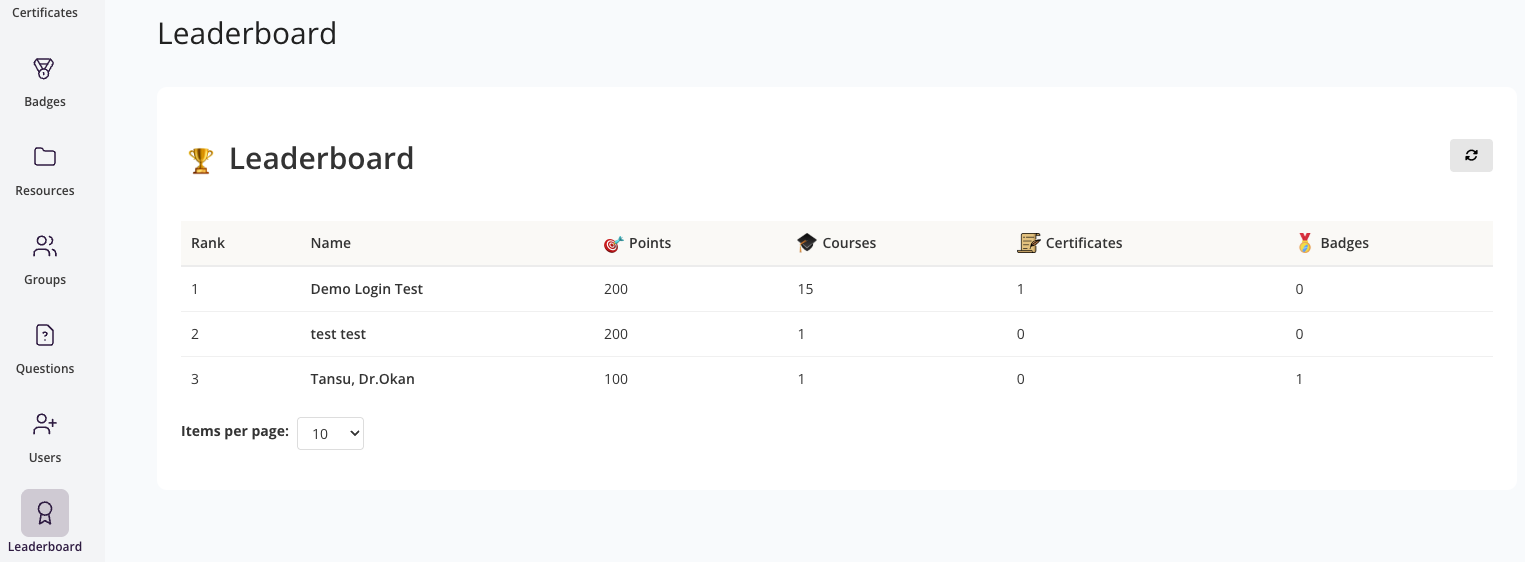1525x562 pixels.
Task: Click the Badges column header
Action: point(1344,243)
